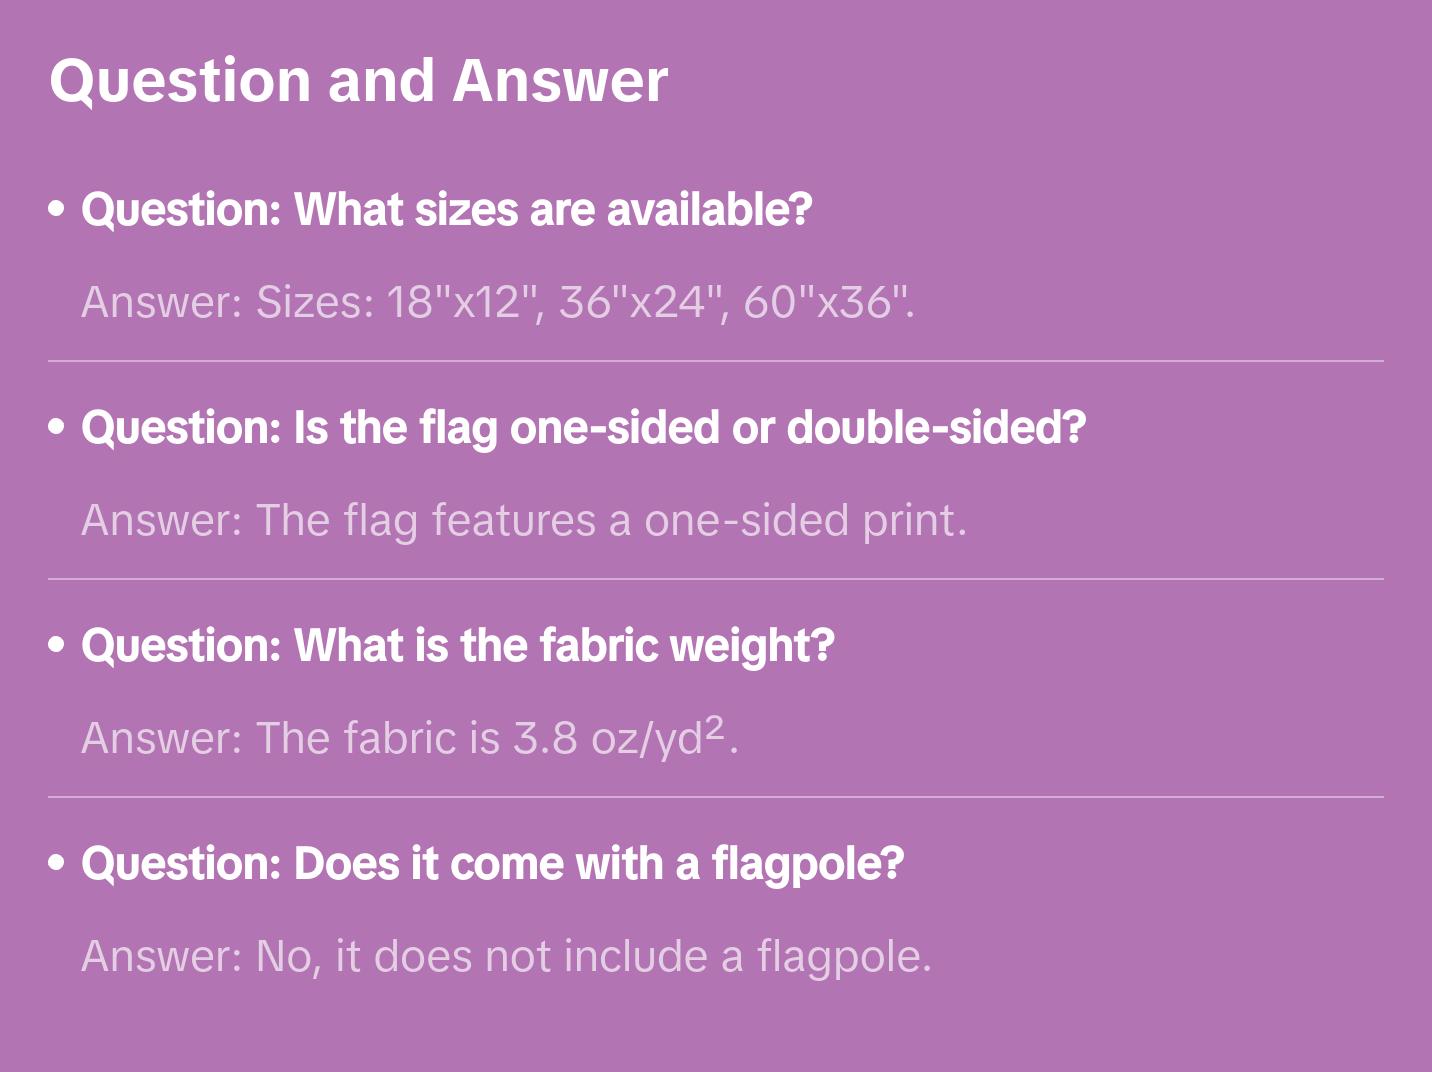
Task: Click the bullet beside the flagpole question
Action: pos(57,863)
